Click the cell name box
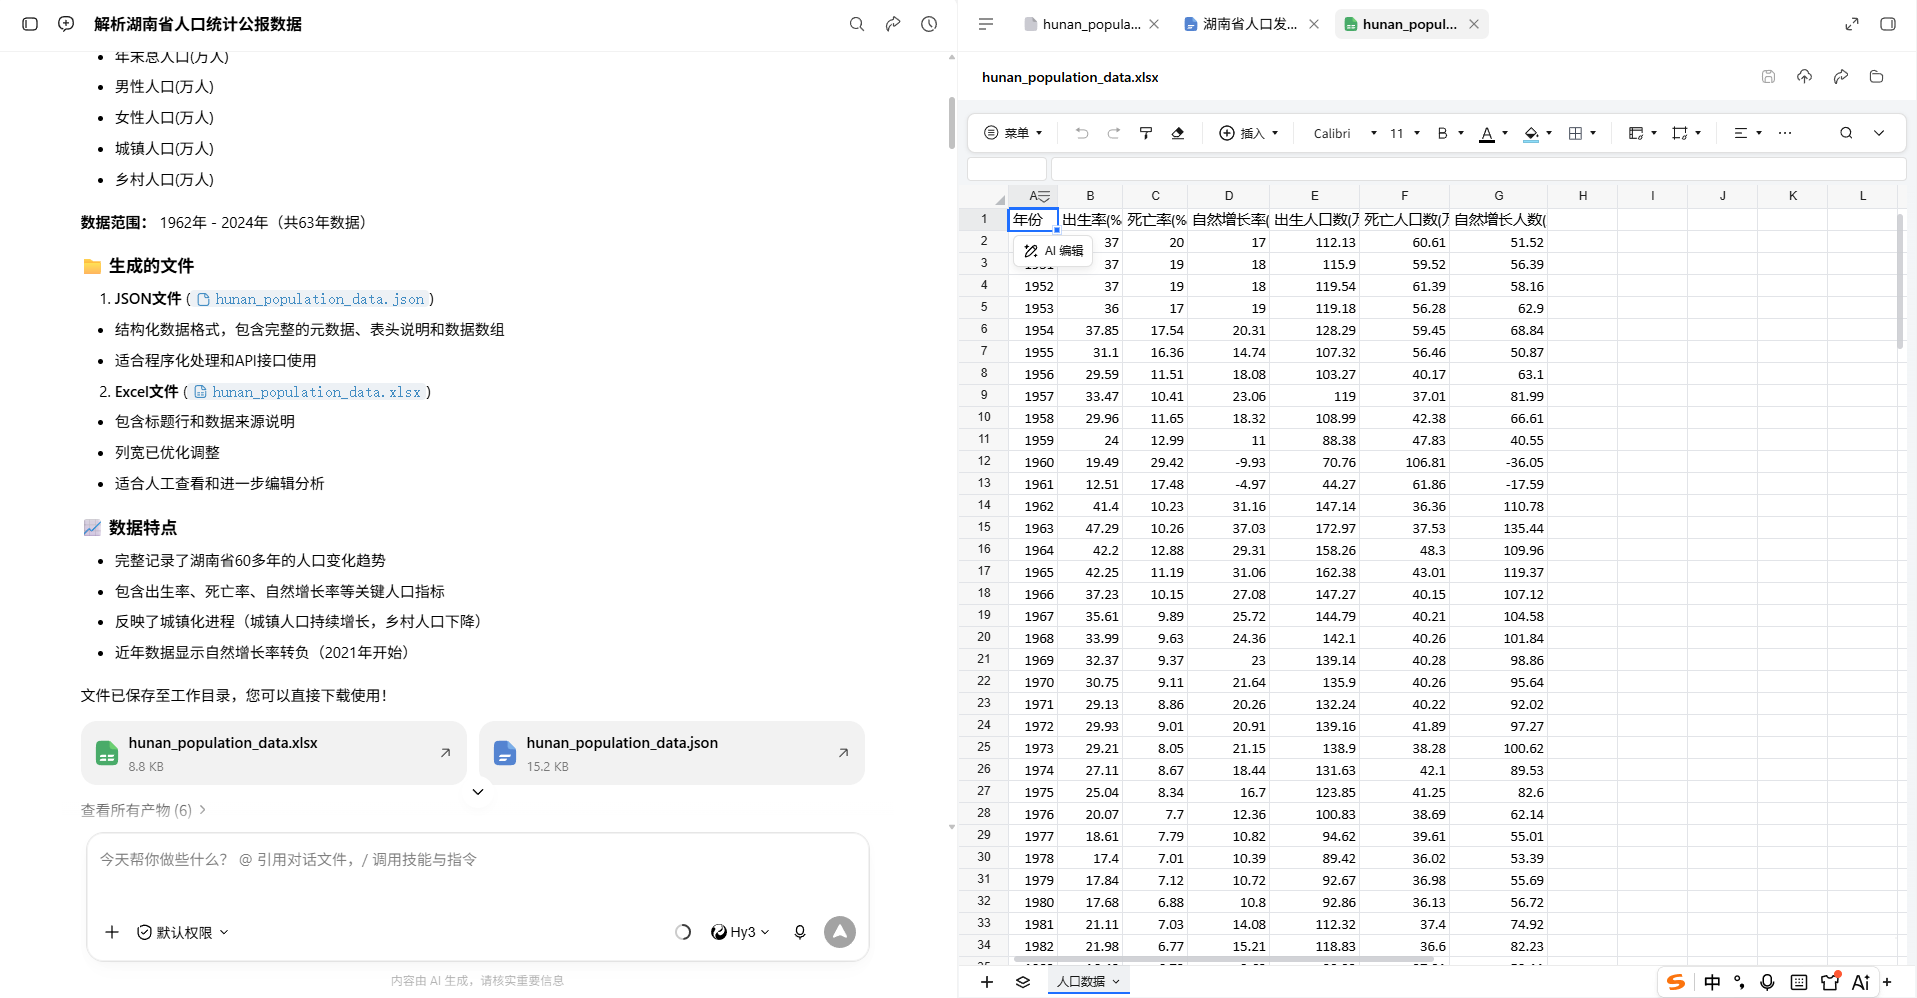This screenshot has width=1917, height=998. pyautogui.click(x=1007, y=169)
